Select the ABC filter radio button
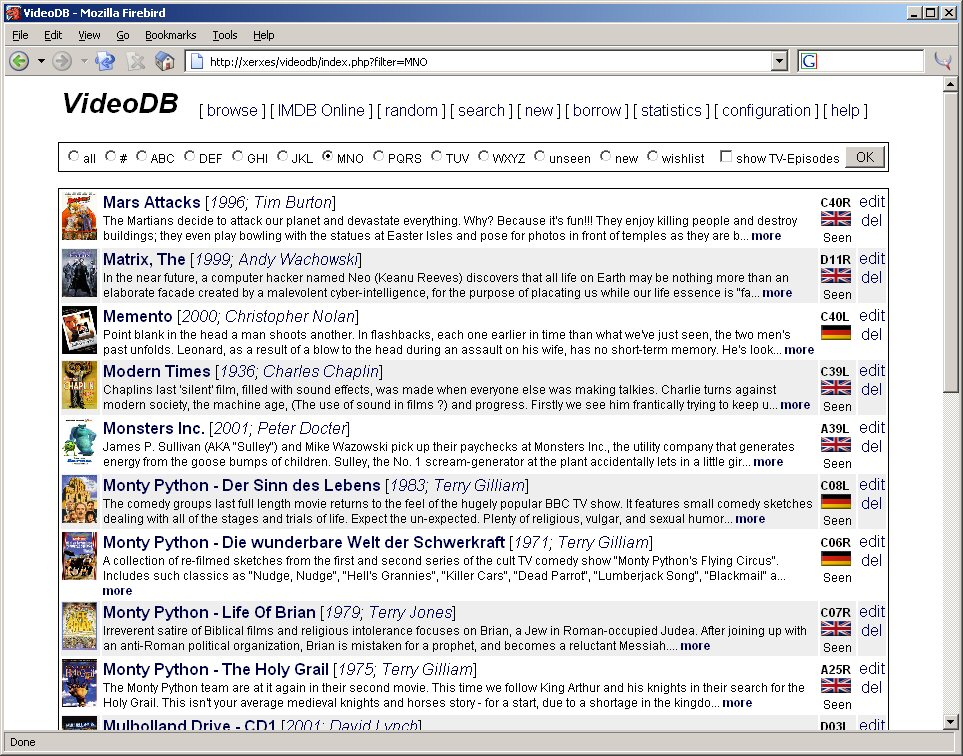 pos(142,156)
